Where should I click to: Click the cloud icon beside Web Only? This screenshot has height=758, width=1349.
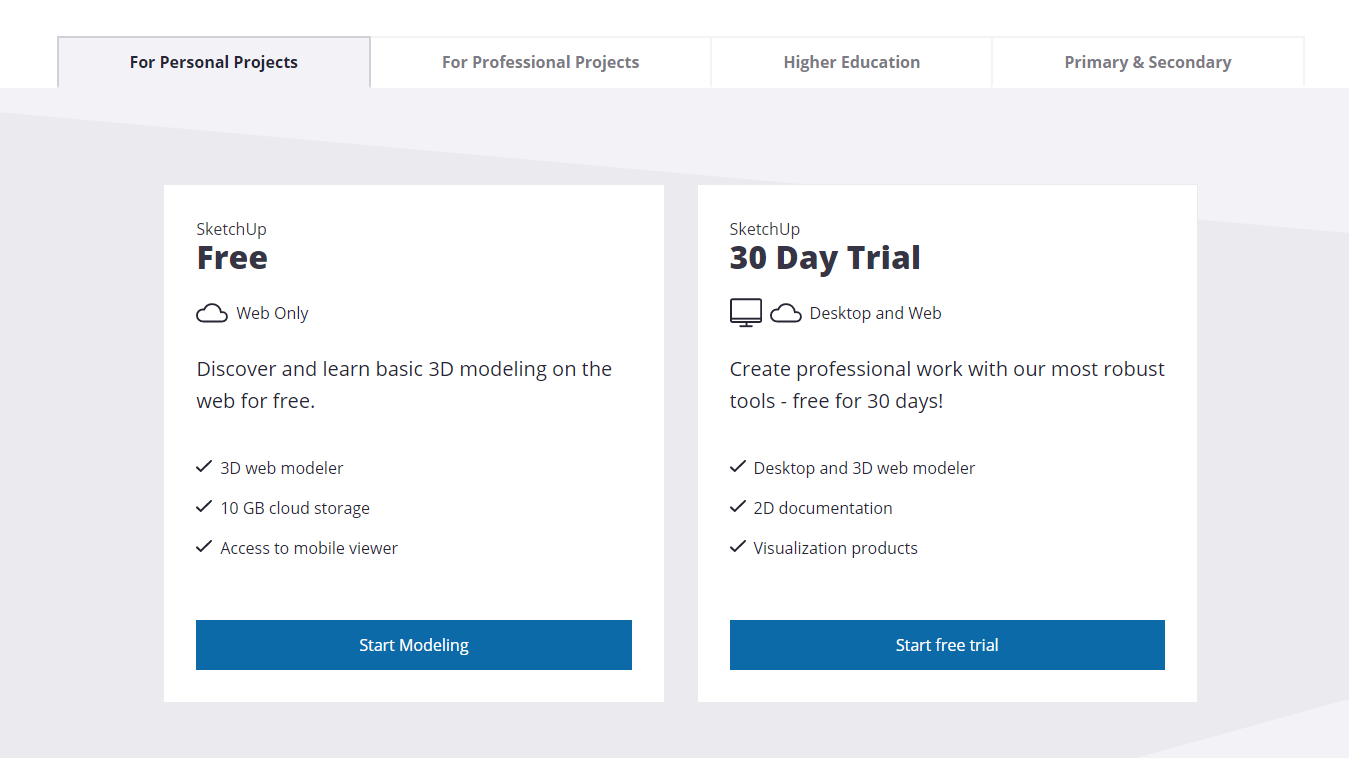pos(212,314)
